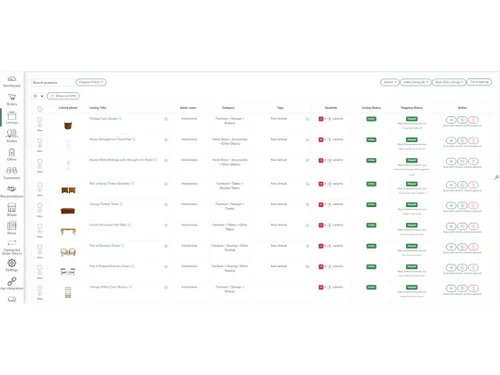Click view eye icon for Pair of Rustic Timber Bedsides

tap(451, 185)
